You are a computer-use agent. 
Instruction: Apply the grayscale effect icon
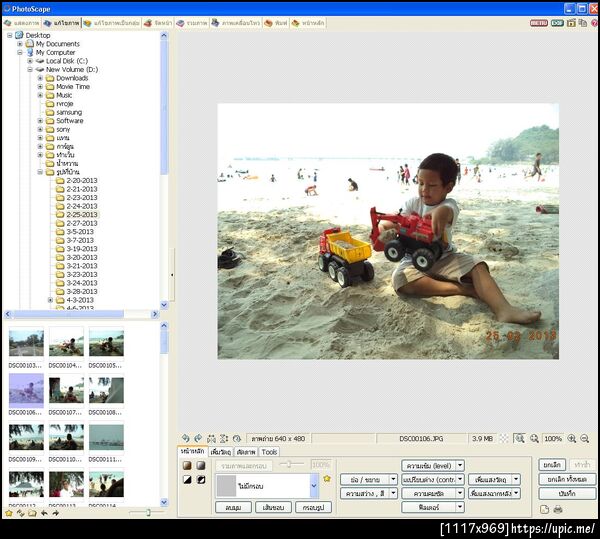click(x=201, y=466)
